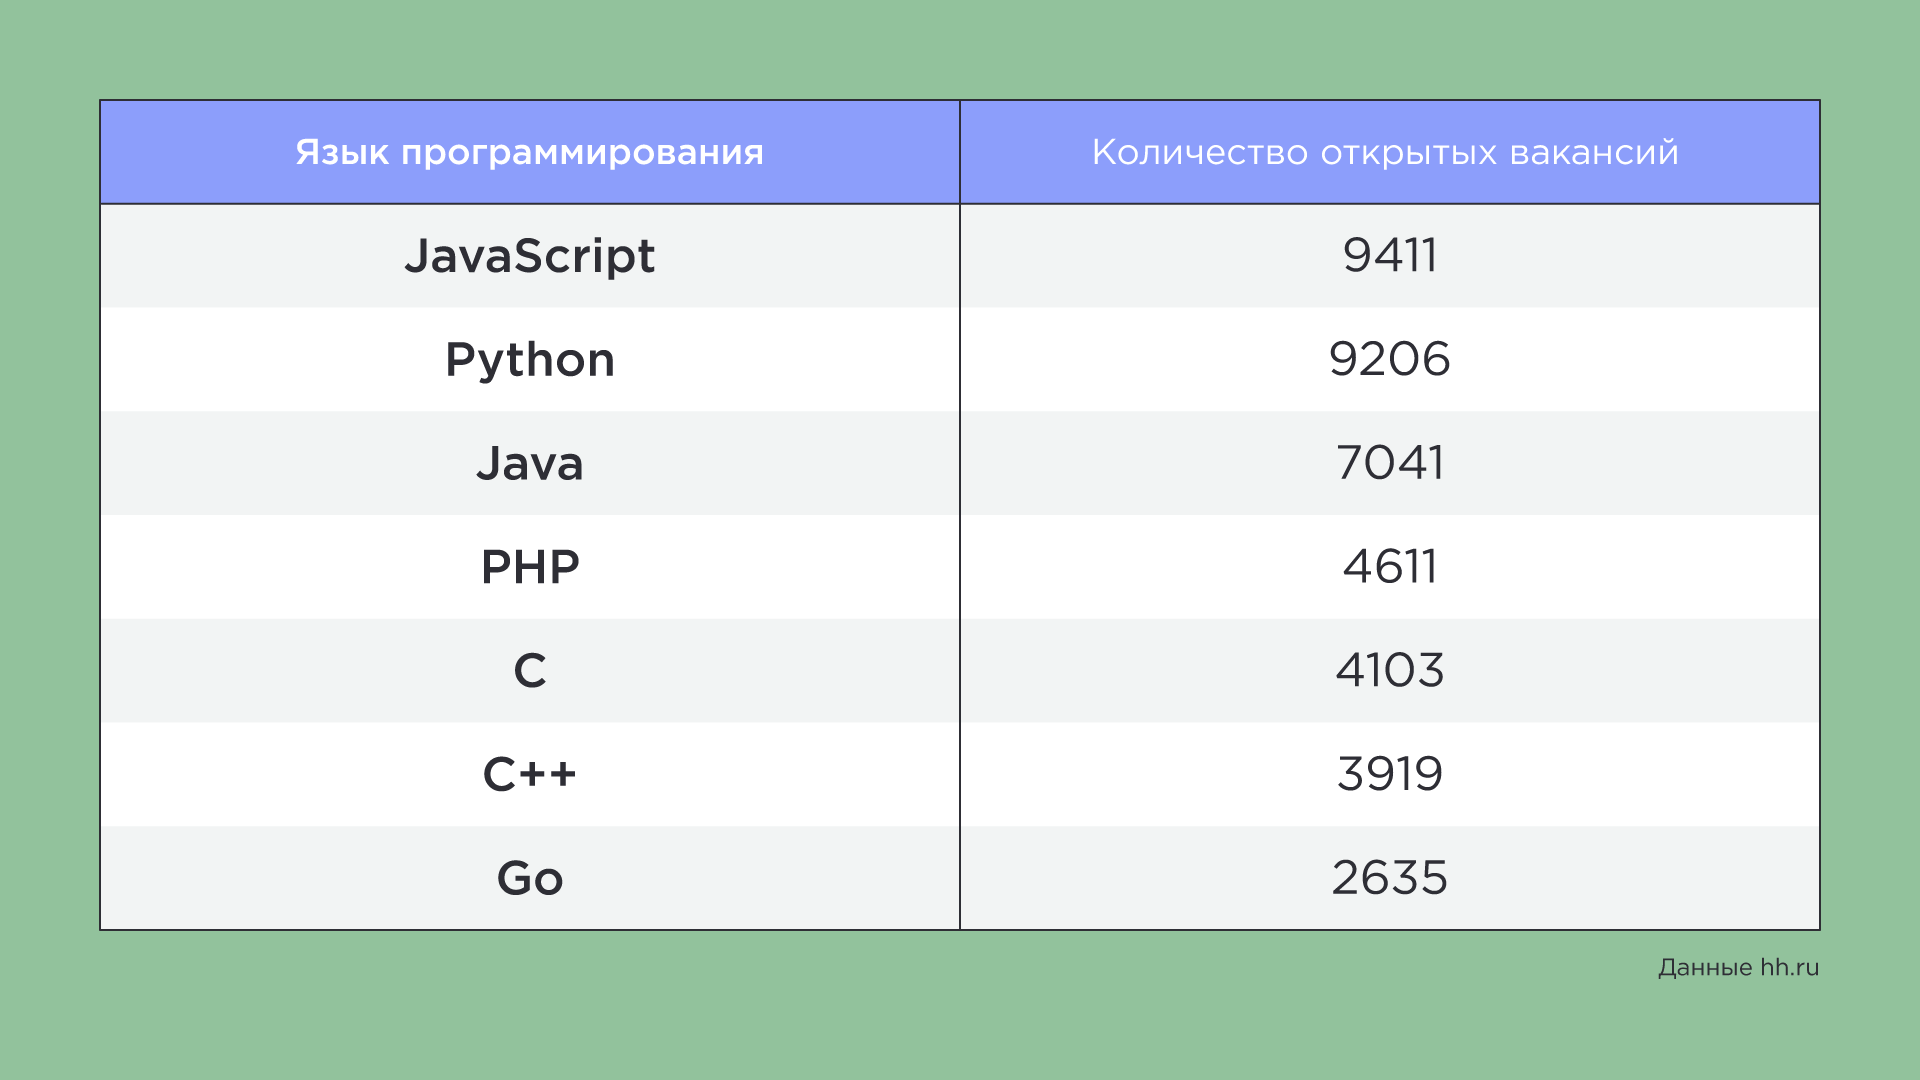Click the word 'Язык' in header
The height and width of the screenshot is (1080, 1920).
point(342,152)
